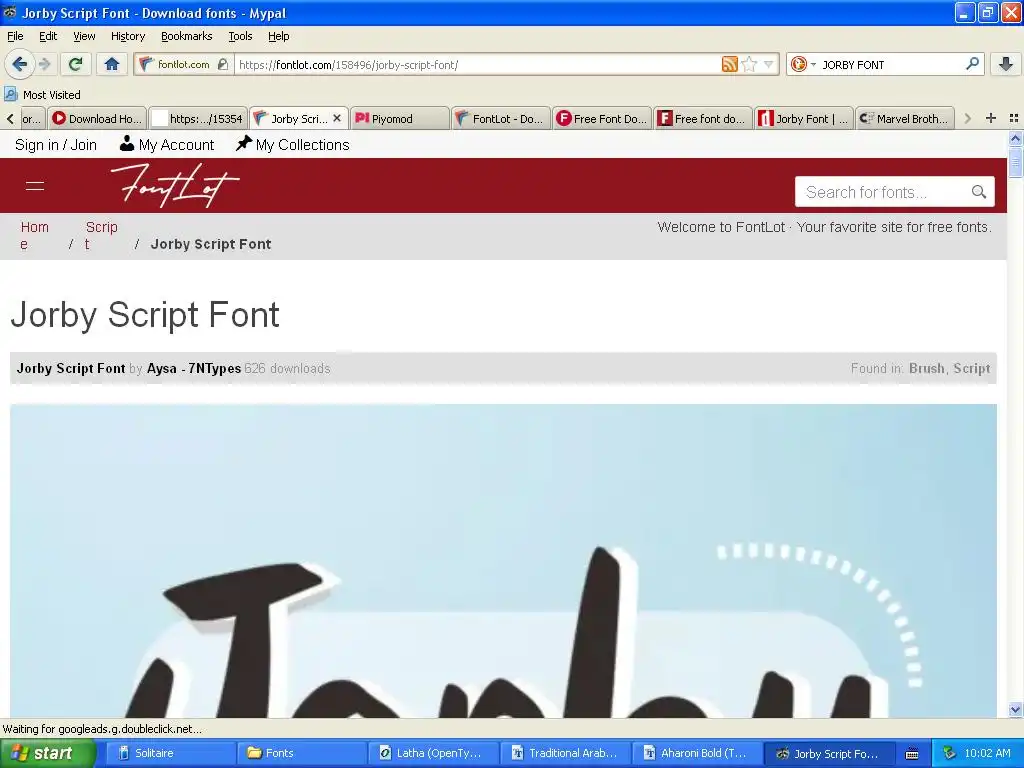The width and height of the screenshot is (1024, 768).
Task: Switch to the Marvel Broth... tab
Action: 904,119
